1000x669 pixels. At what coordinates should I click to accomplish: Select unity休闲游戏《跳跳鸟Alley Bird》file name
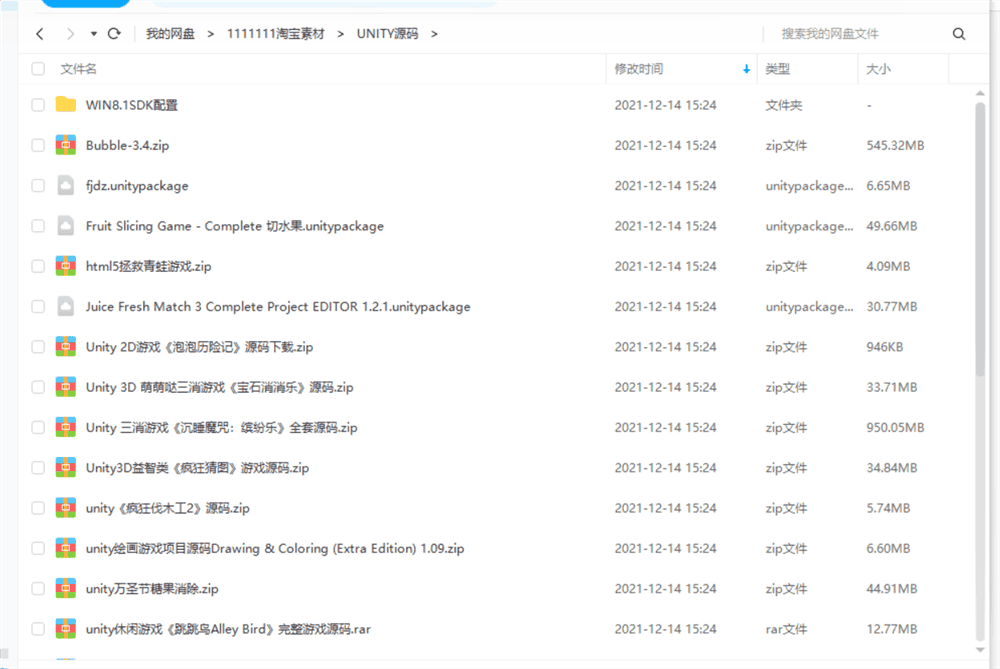point(228,629)
